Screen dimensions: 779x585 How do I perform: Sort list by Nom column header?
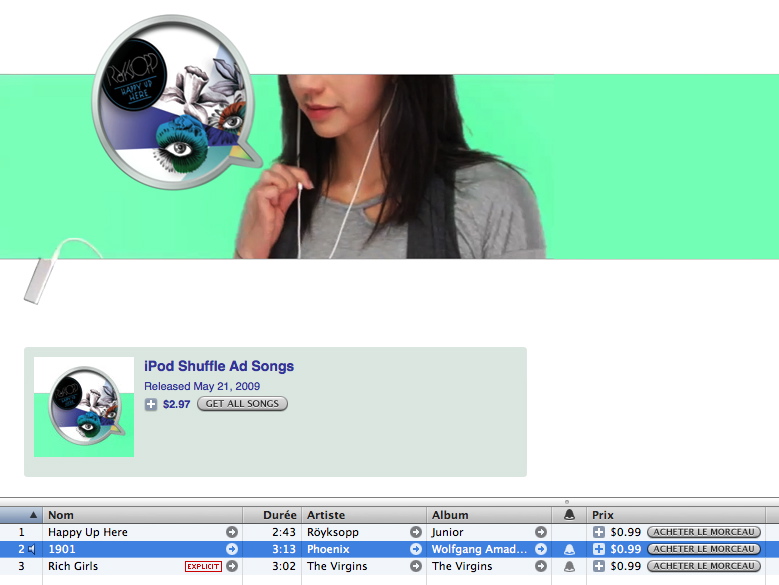pyautogui.click(x=143, y=515)
